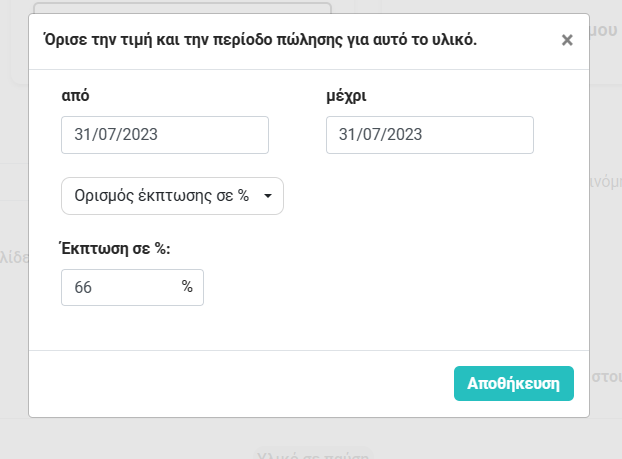Click dimmed 'Υλικό σε παύση' text behind dialog
This screenshot has width=622, height=459.
[x=312, y=453]
